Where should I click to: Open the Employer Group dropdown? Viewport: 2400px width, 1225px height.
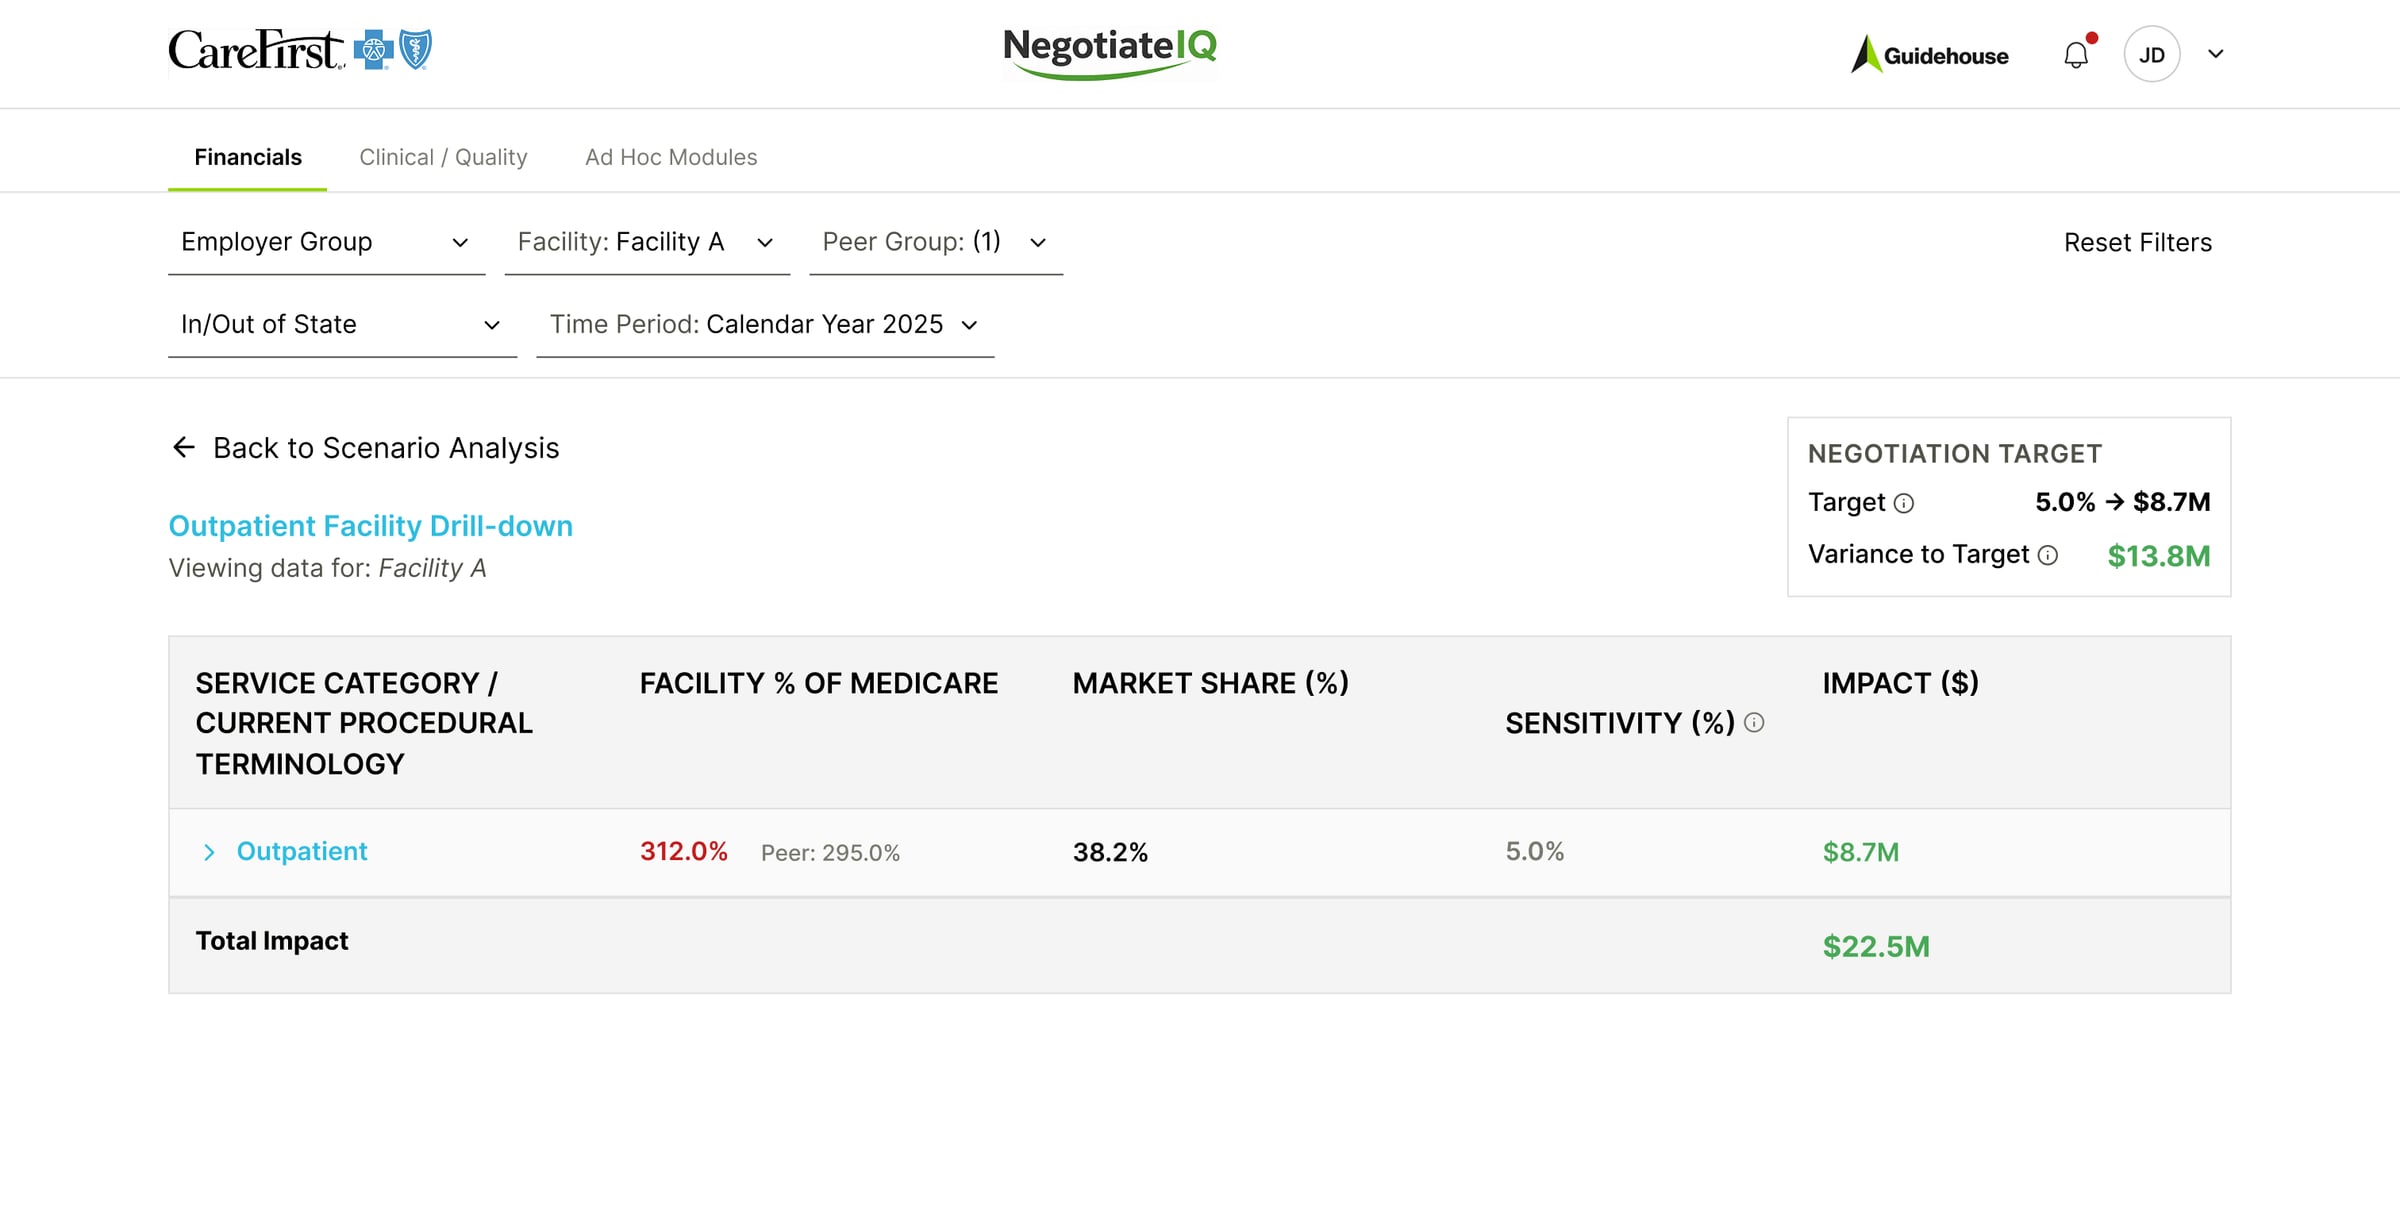pos(326,242)
